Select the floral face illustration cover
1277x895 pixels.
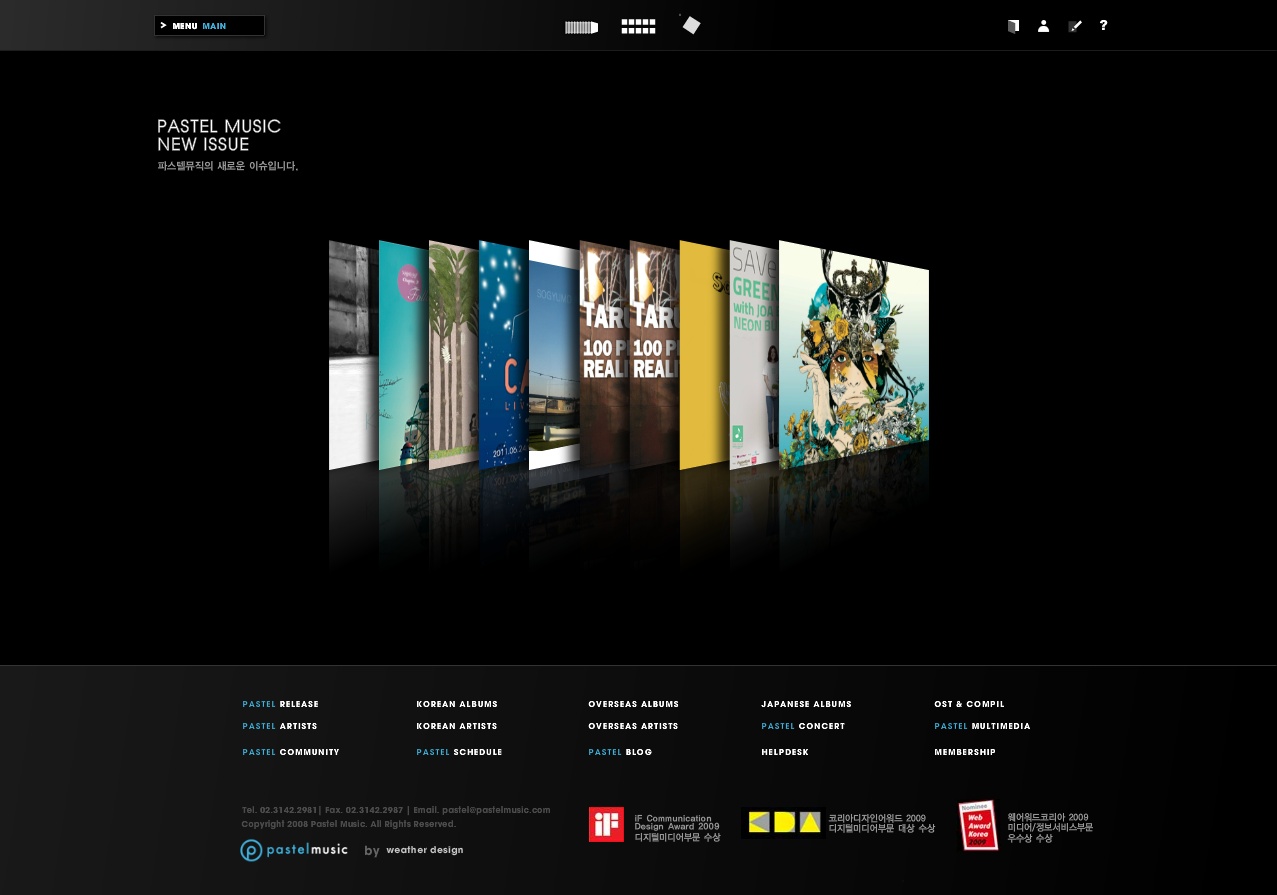pos(854,353)
